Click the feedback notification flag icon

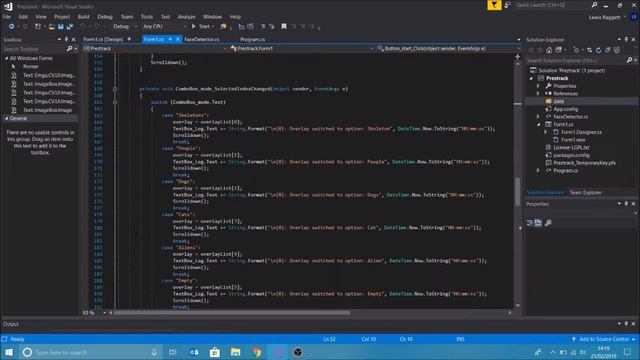pos(494,5)
